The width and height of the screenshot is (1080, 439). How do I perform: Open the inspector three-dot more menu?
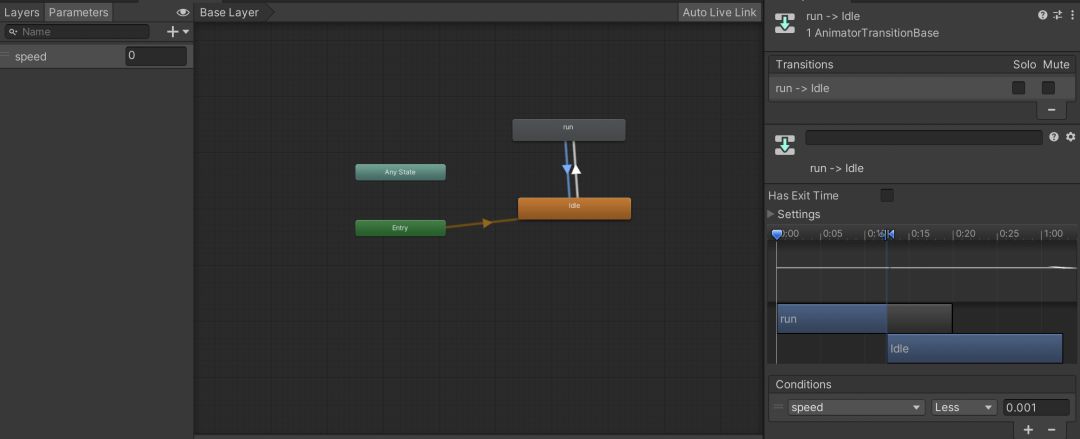click(x=1072, y=15)
